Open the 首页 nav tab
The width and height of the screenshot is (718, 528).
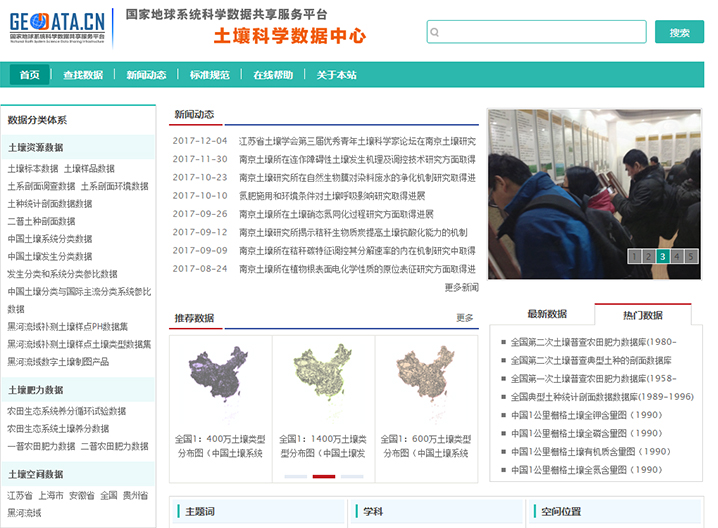point(30,75)
